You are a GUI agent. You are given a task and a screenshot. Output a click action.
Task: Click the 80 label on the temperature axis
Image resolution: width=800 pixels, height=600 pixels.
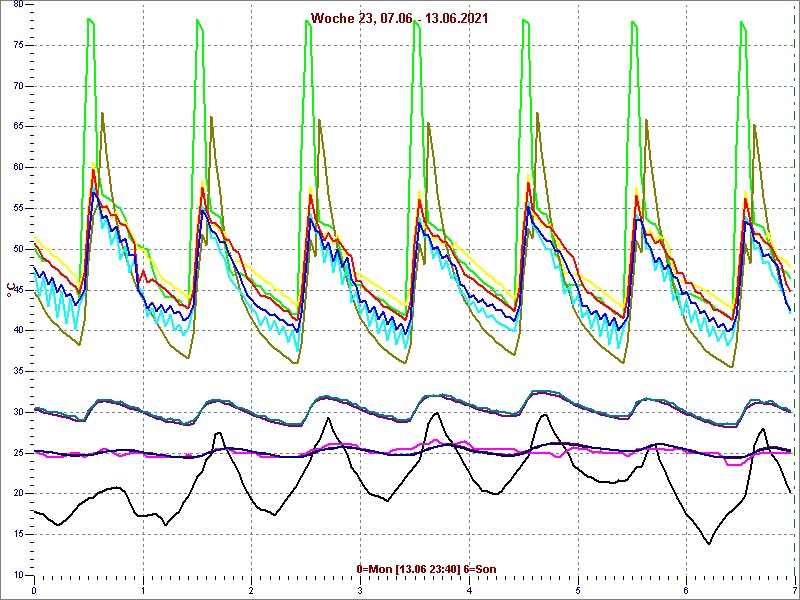[x=17, y=4]
